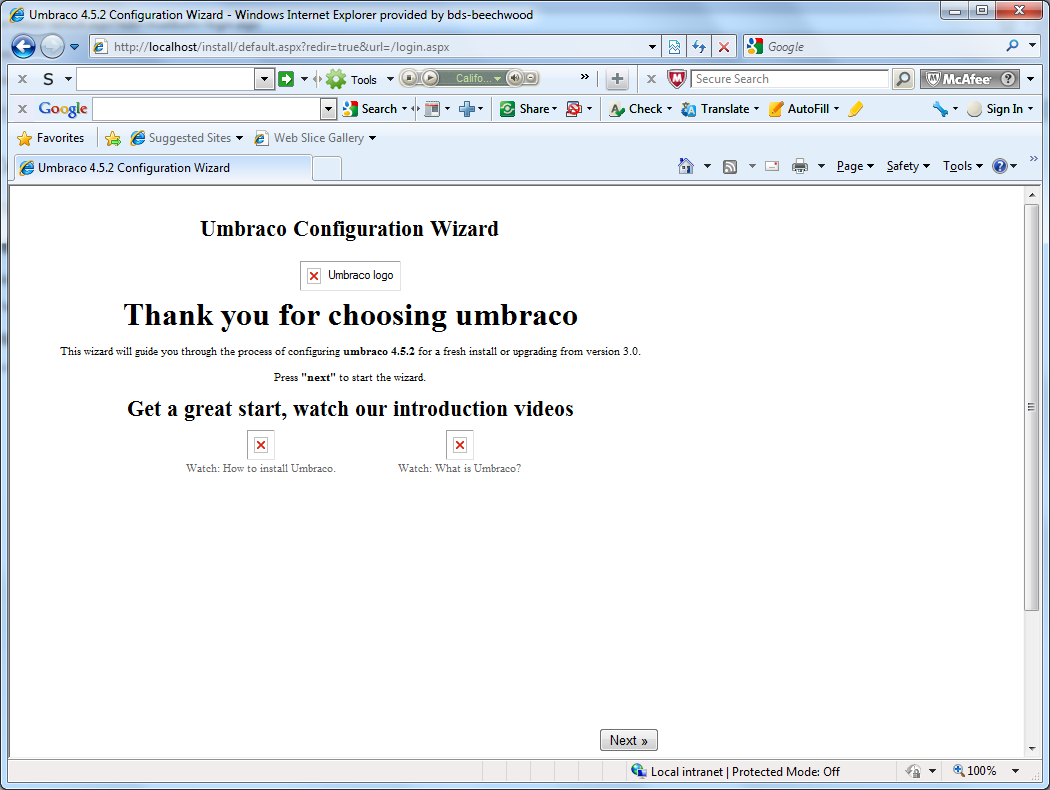Screen dimensions: 1050x790
Task: Click the Read Mail envelope icon
Action: tap(771, 166)
